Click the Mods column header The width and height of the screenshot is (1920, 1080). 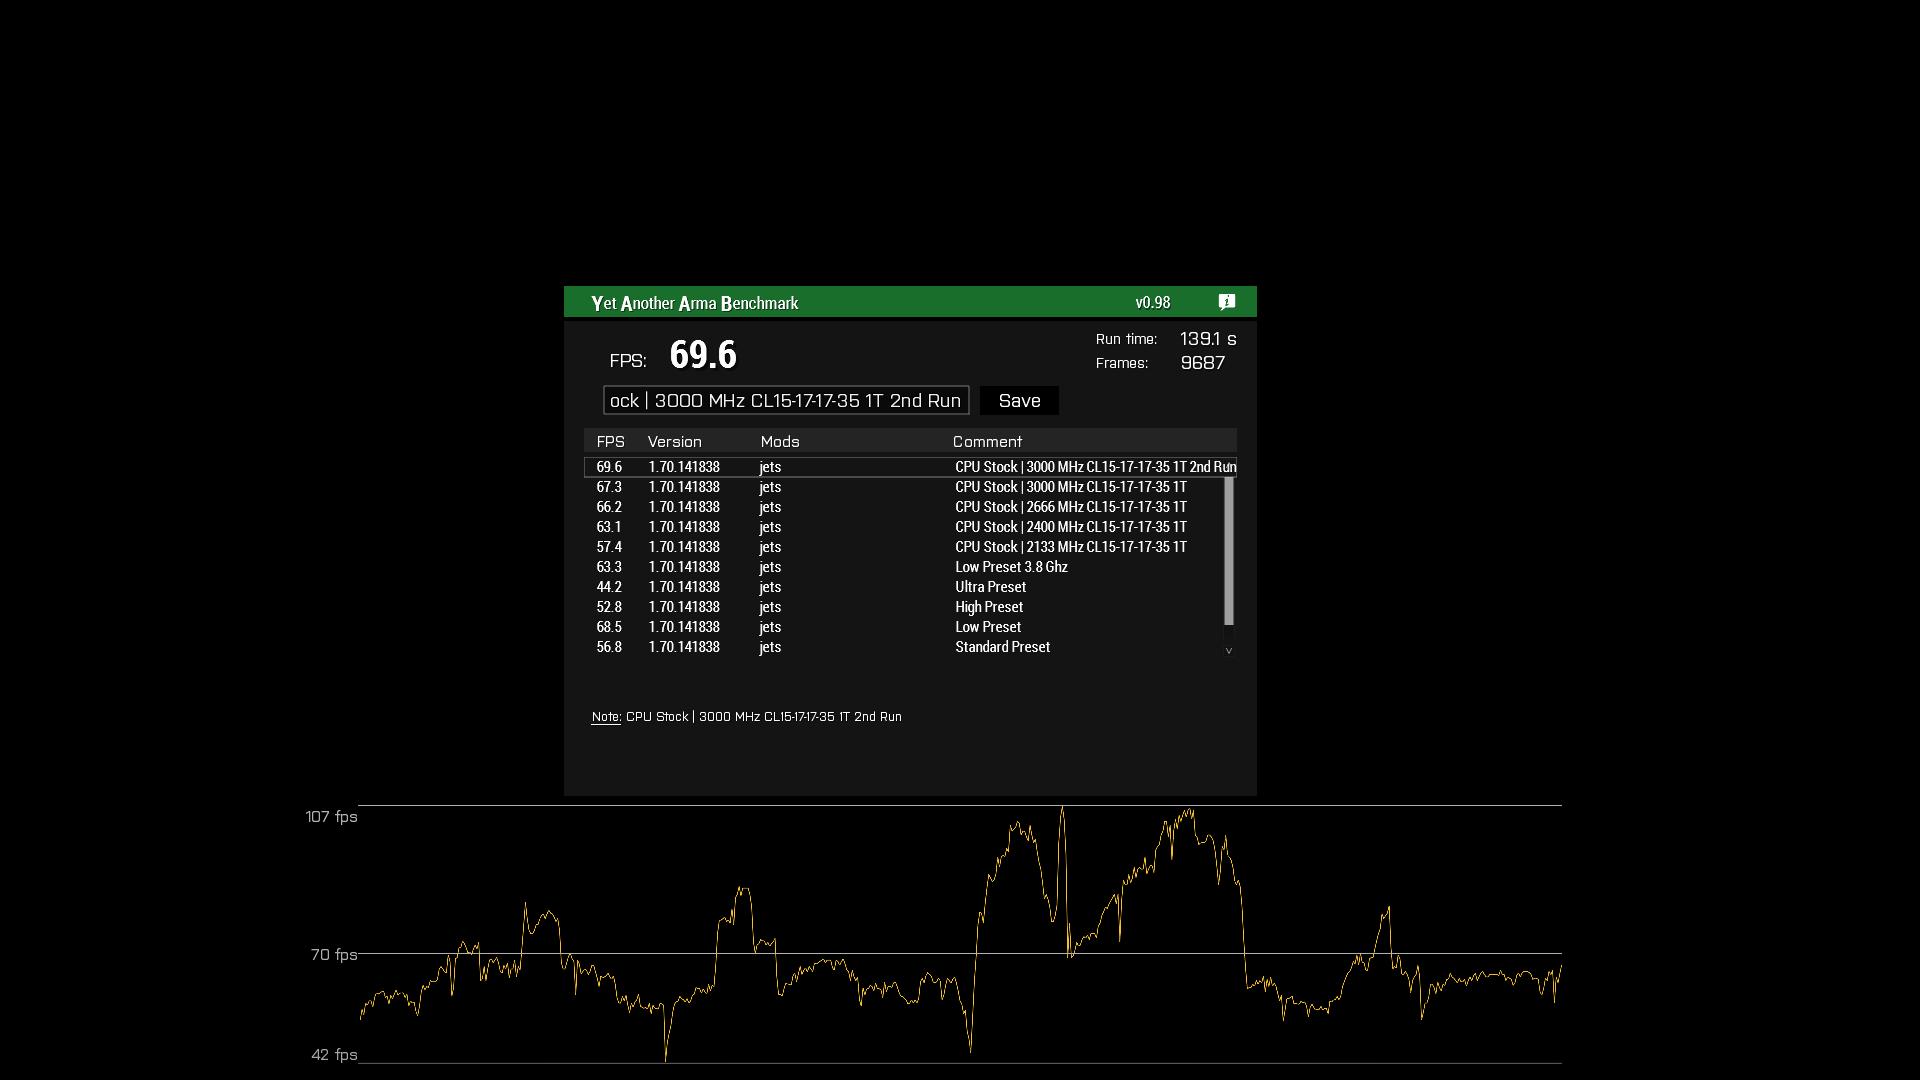[779, 442]
